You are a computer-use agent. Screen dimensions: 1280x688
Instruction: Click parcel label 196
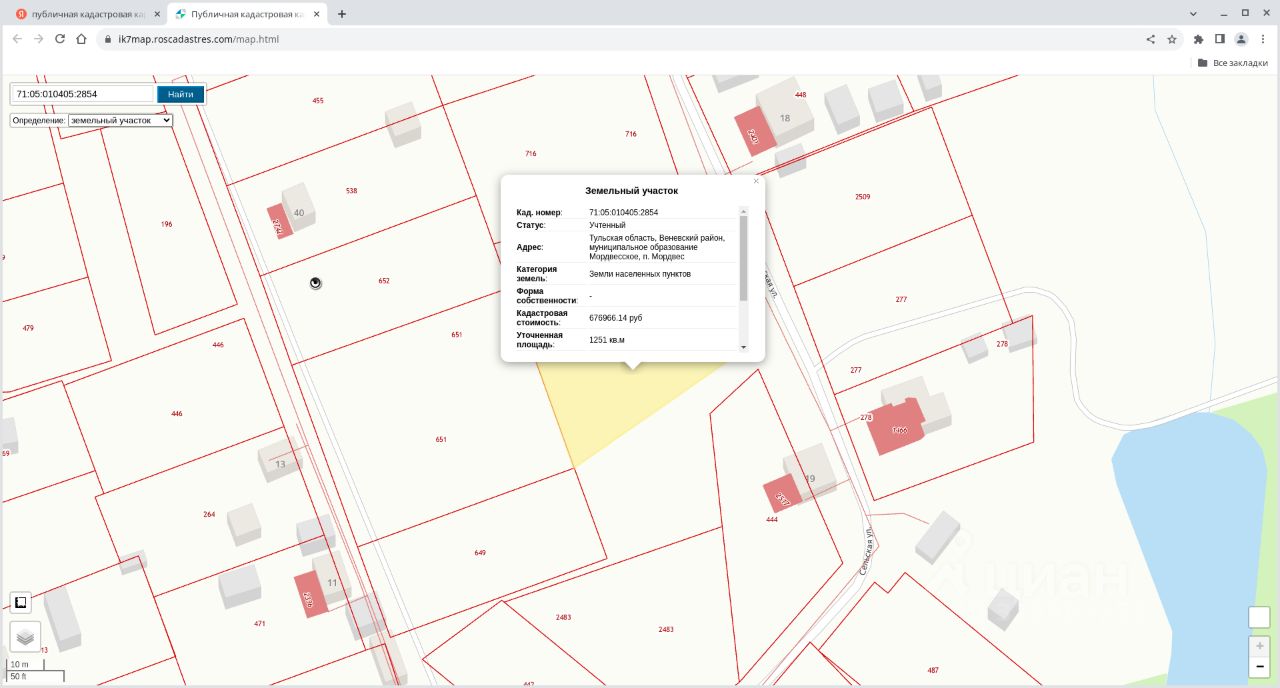coord(166,224)
